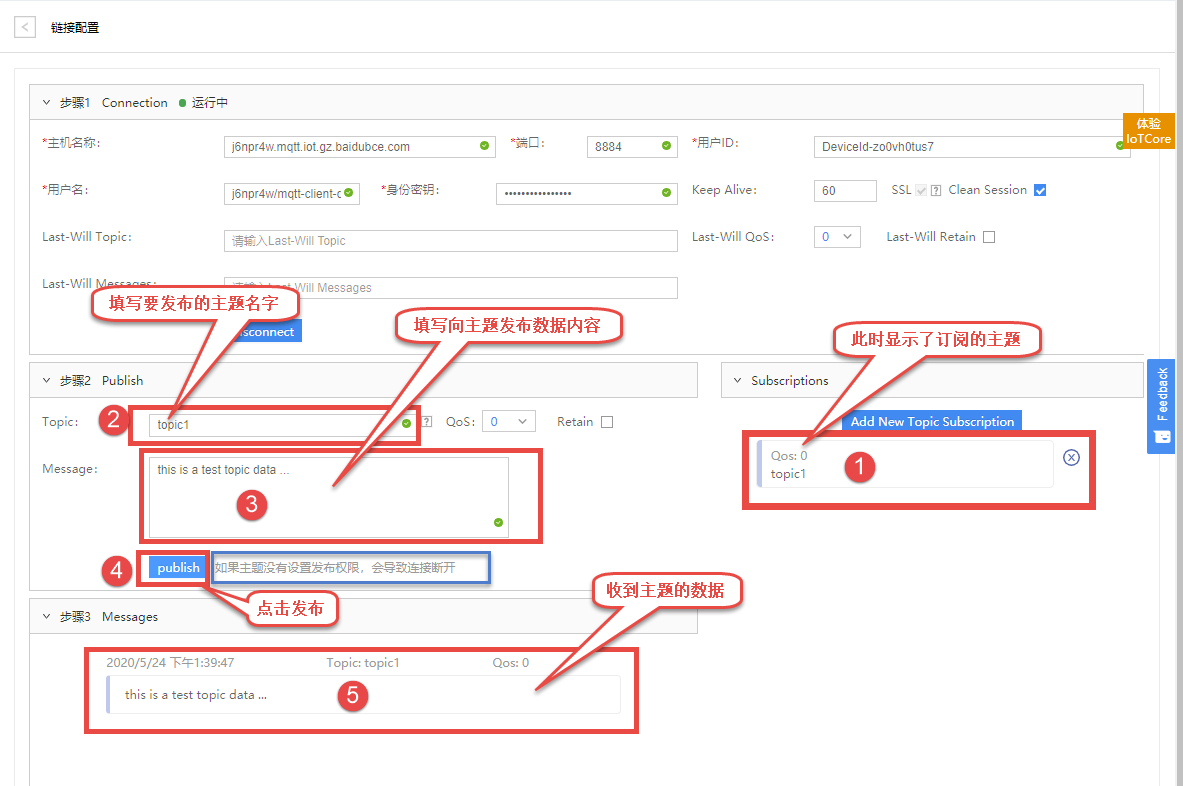1183x786 pixels.
Task: Enable the Retain checkbox in Publish
Action: [607, 422]
